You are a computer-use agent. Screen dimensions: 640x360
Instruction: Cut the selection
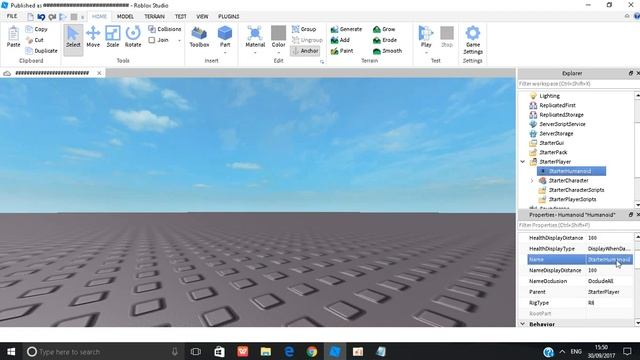[x=34, y=40]
